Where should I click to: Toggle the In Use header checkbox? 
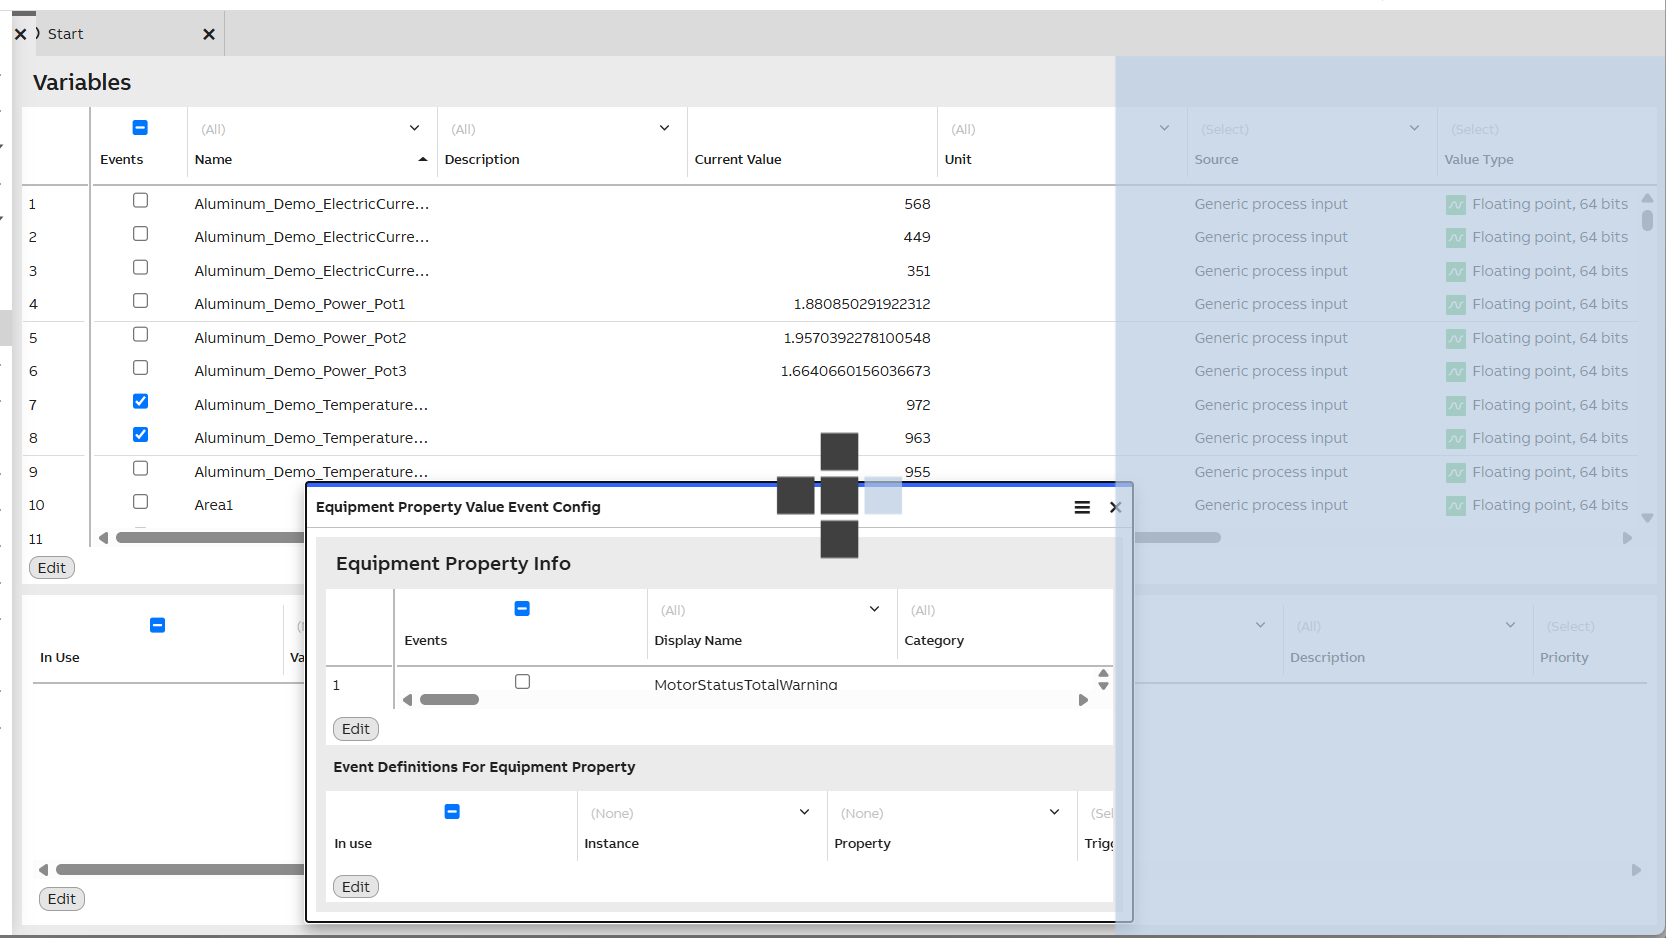[x=157, y=625]
